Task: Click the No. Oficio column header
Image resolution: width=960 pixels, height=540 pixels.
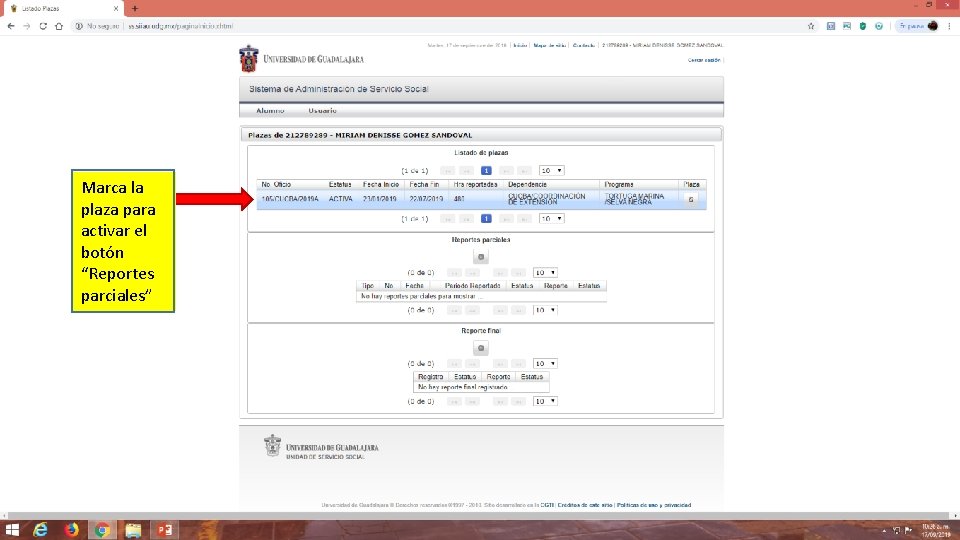Action: [291, 184]
